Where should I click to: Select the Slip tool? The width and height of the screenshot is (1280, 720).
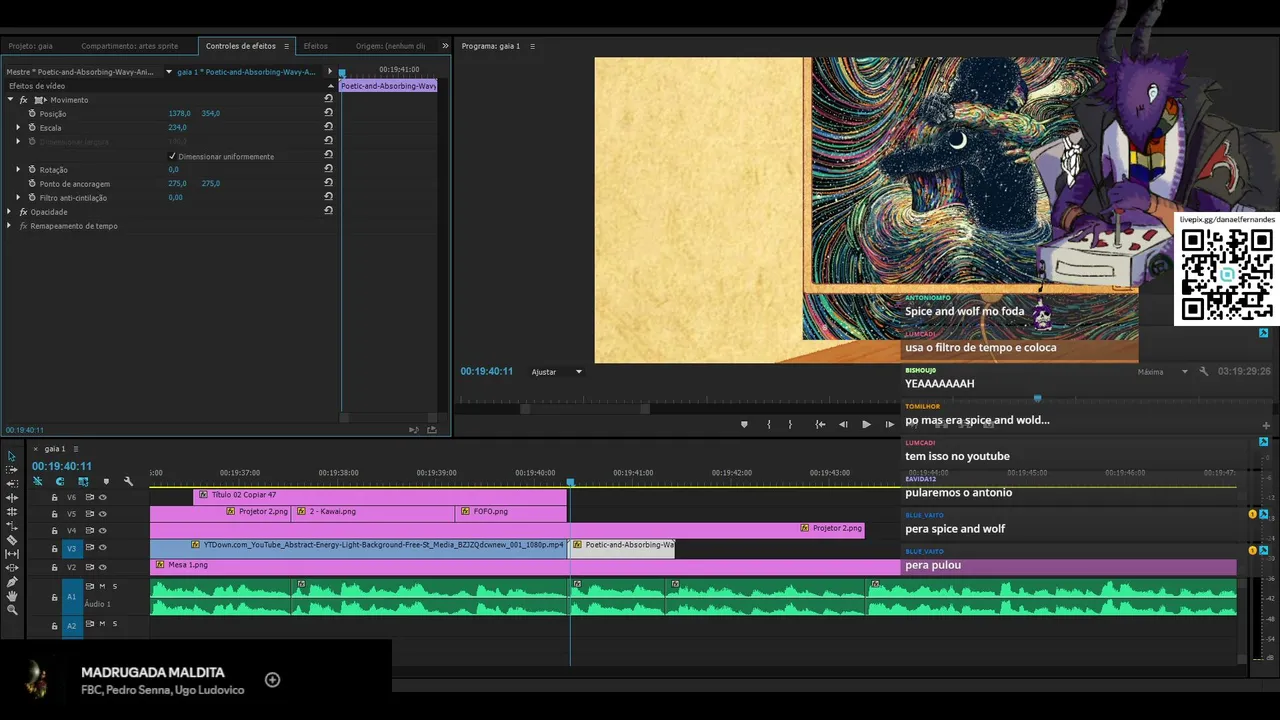(12, 553)
